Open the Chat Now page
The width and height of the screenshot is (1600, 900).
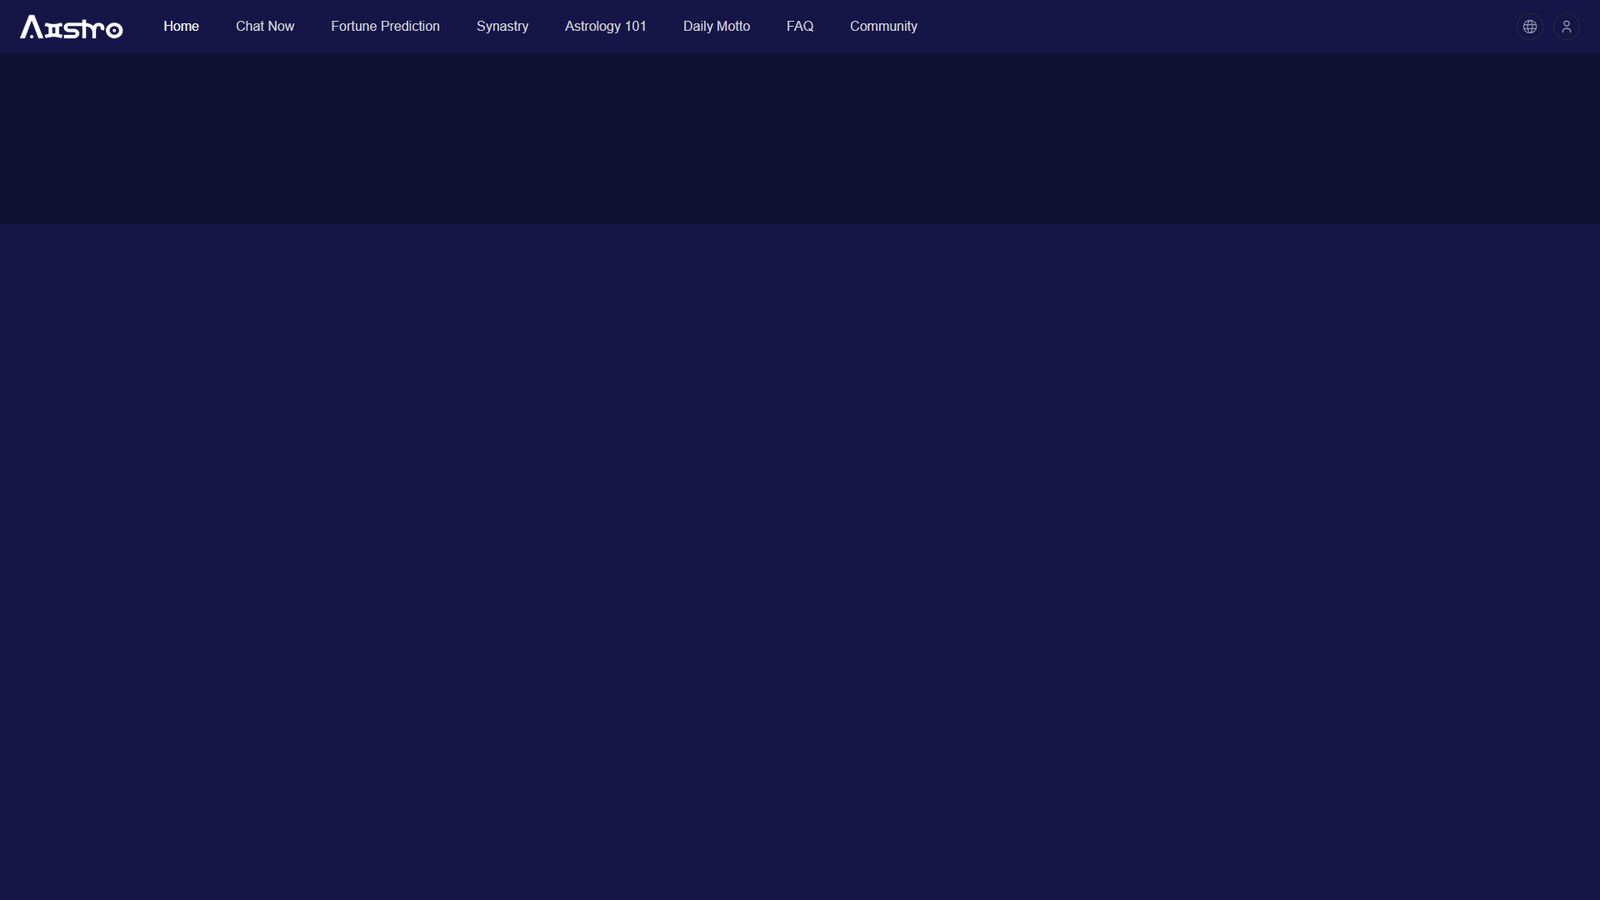265,26
